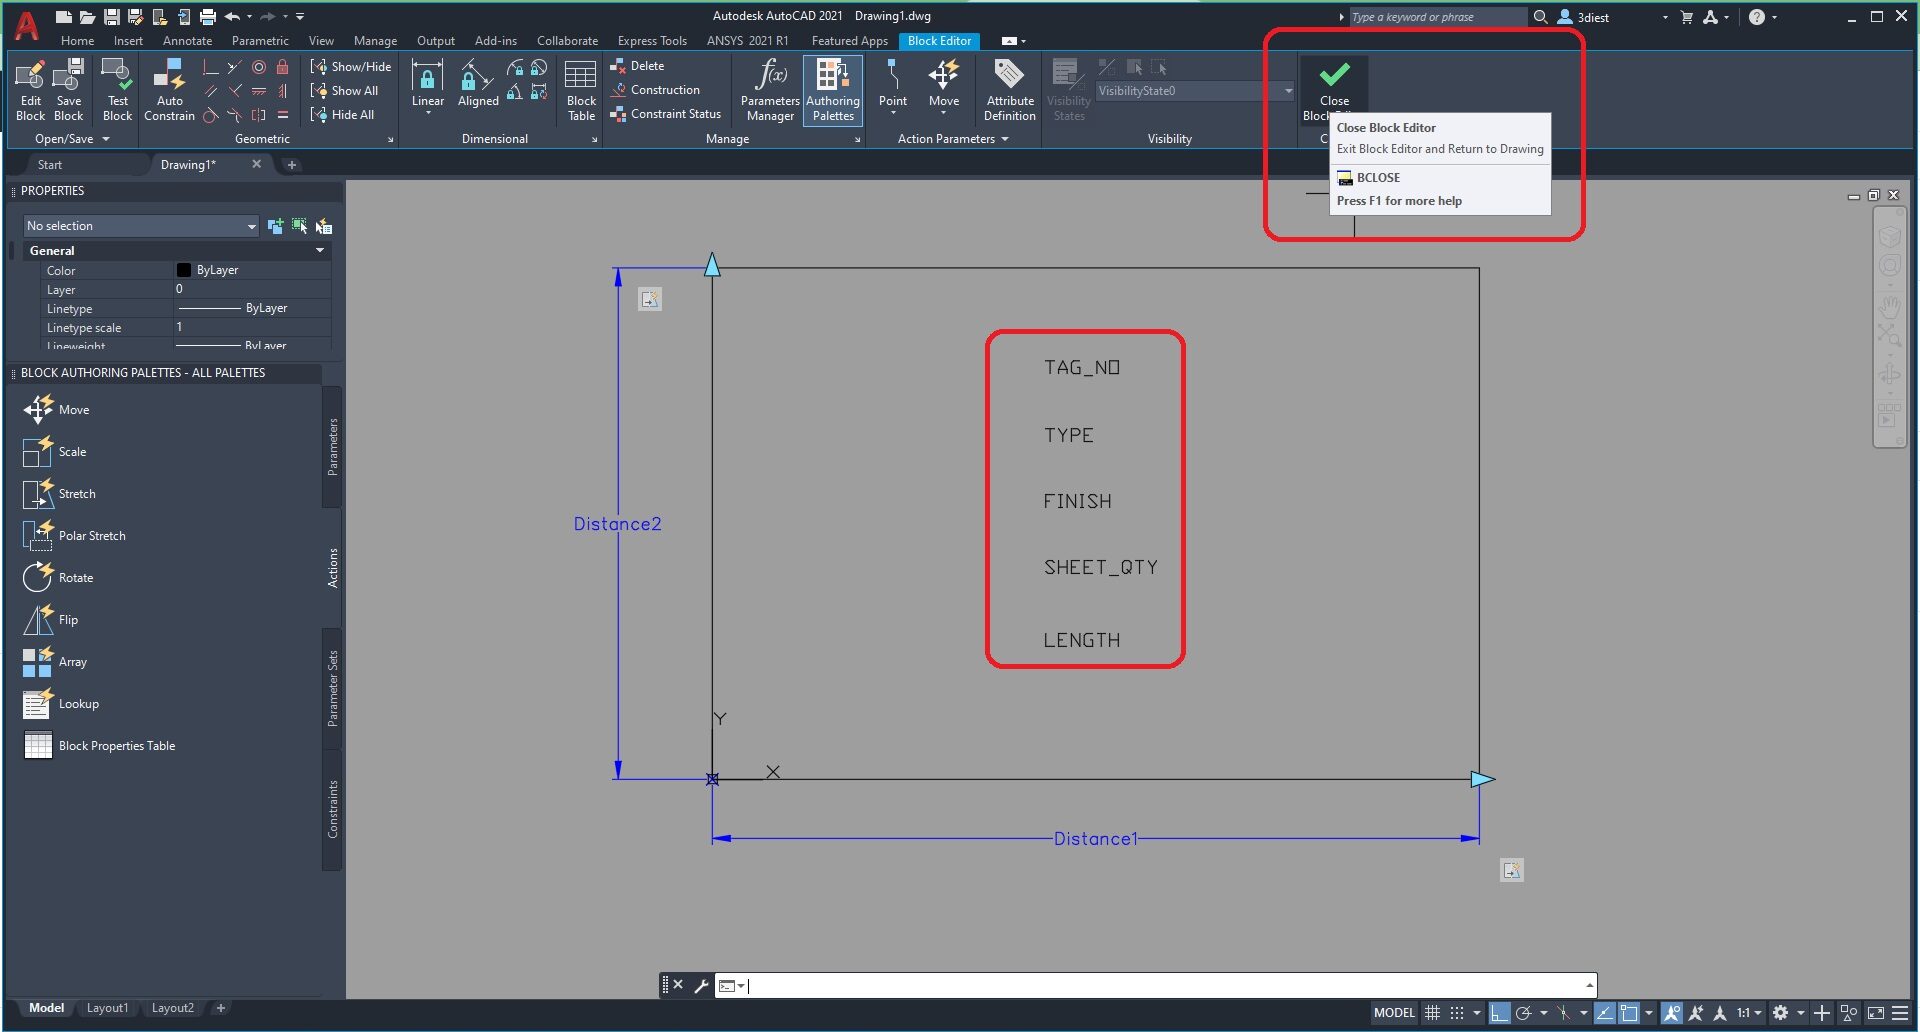Viewport: 1920px width, 1032px height.
Task: Click Quick Select icon in Properties panel
Action: [324, 226]
